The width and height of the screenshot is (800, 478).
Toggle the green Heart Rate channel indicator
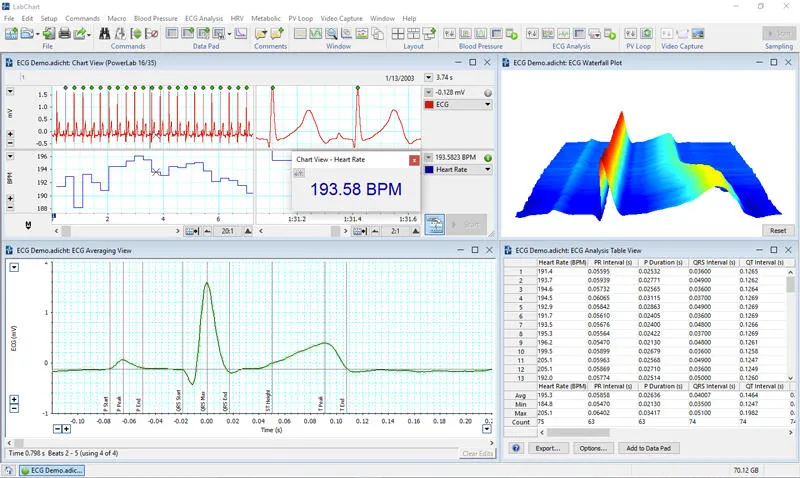(489, 158)
